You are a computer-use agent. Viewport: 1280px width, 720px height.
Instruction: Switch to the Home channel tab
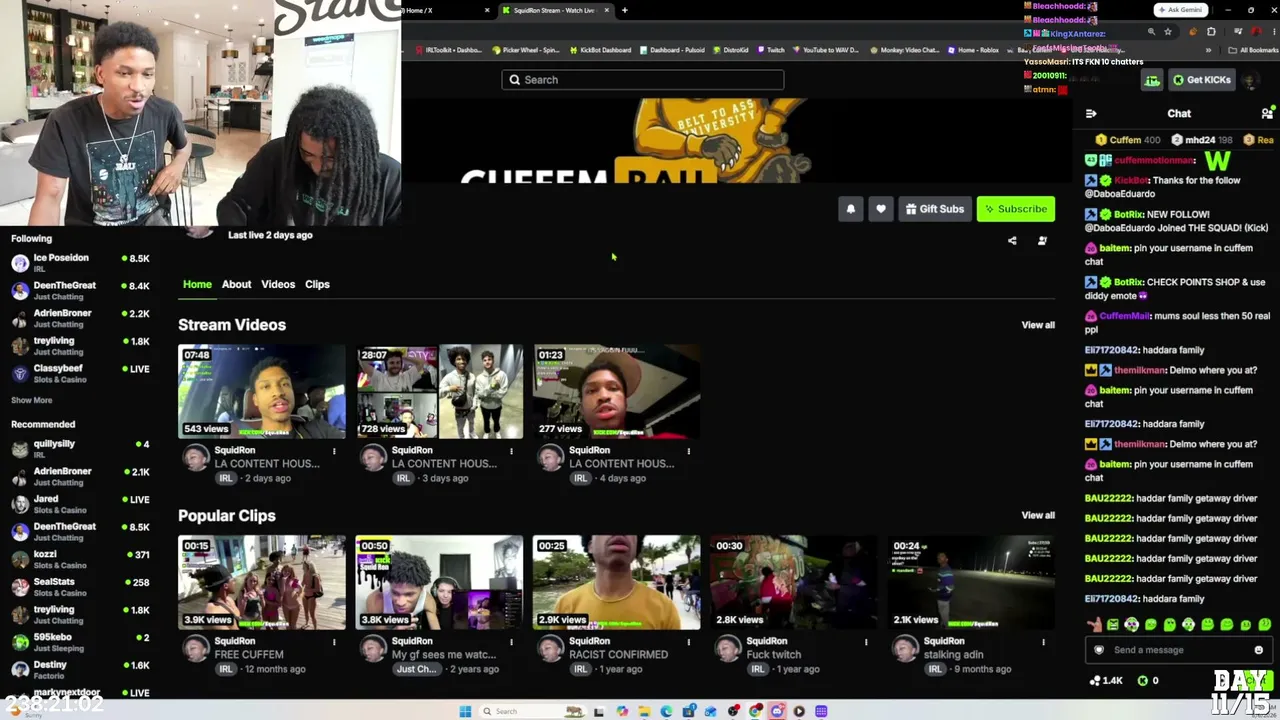(197, 284)
